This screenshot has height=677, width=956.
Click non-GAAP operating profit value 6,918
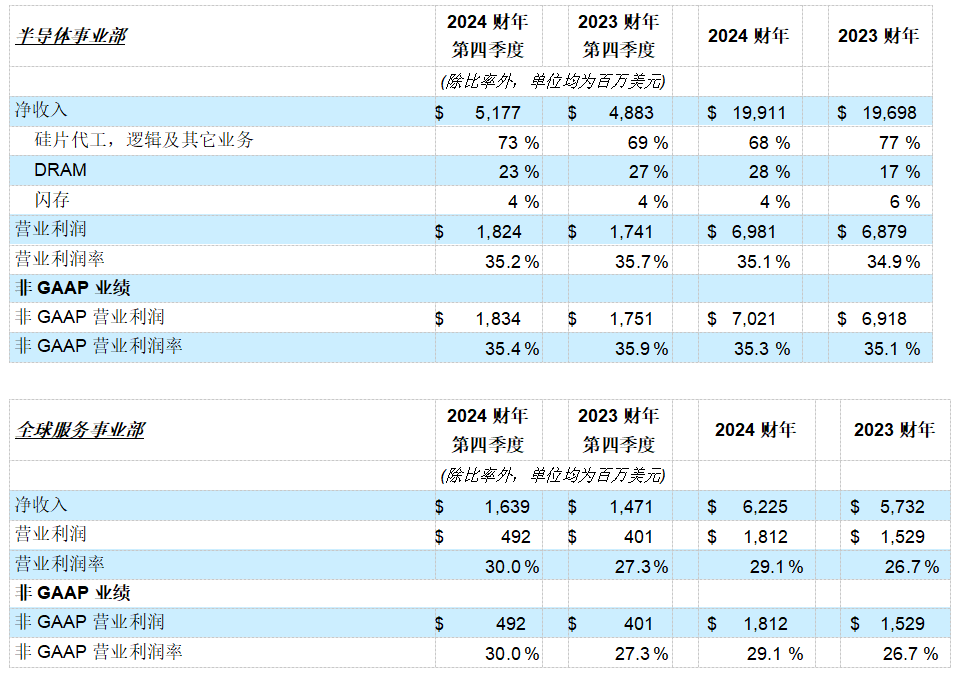click(x=886, y=319)
